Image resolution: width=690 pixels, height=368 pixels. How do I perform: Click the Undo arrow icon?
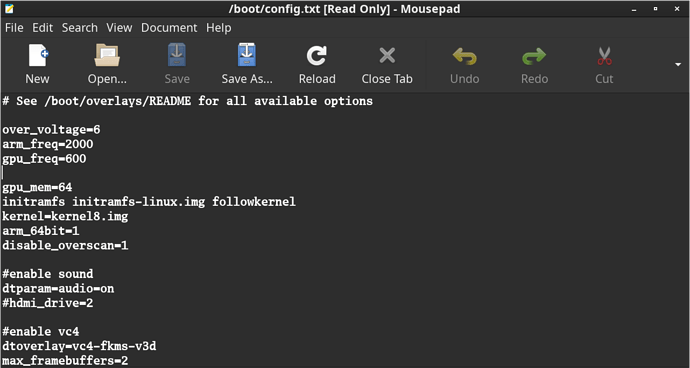click(465, 56)
